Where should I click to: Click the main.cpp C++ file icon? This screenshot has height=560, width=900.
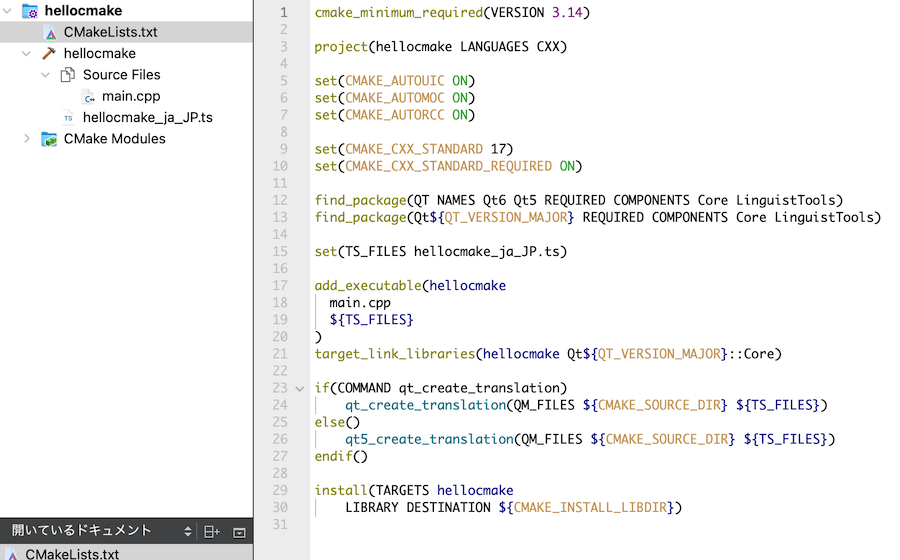[88, 97]
